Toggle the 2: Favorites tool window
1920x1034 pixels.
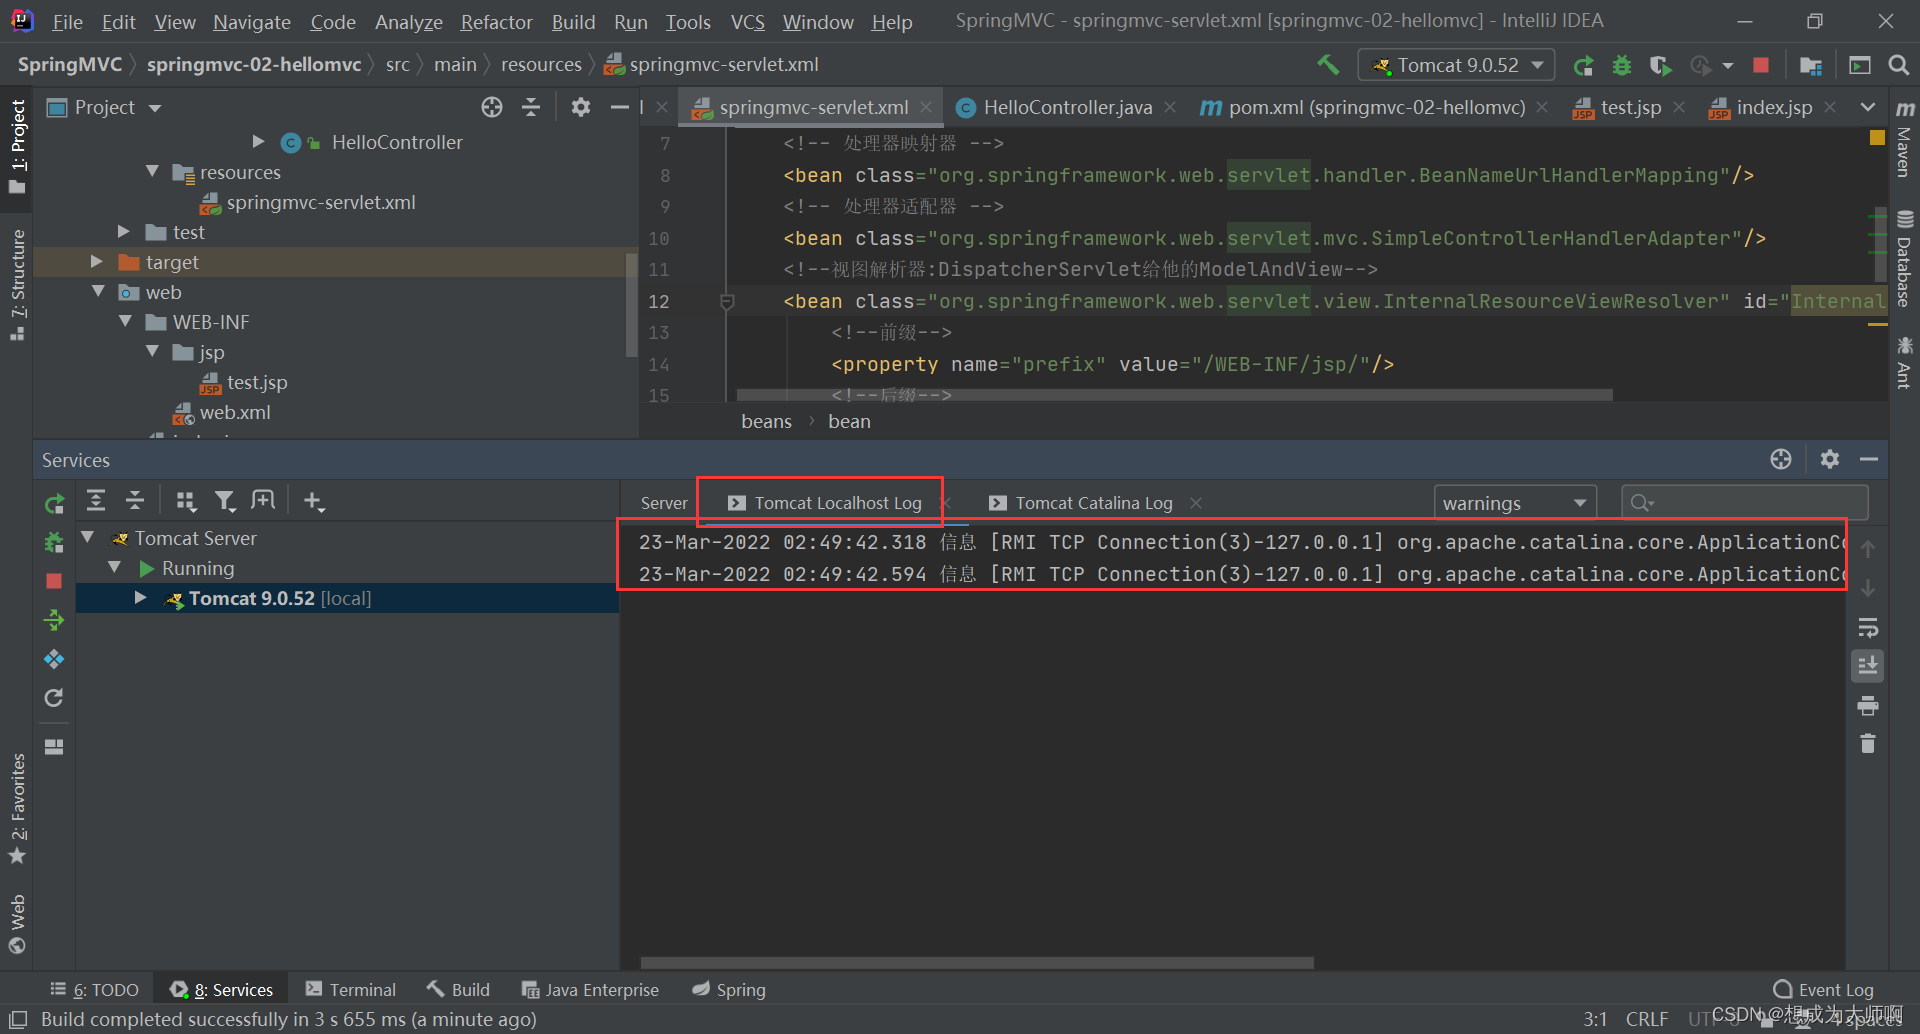17,808
